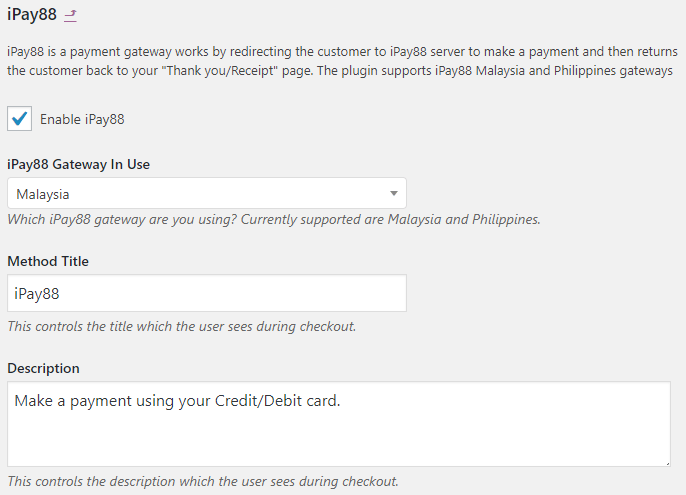This screenshot has width=686, height=495.
Task: Click the iPay88 section heading
Action: (31, 15)
